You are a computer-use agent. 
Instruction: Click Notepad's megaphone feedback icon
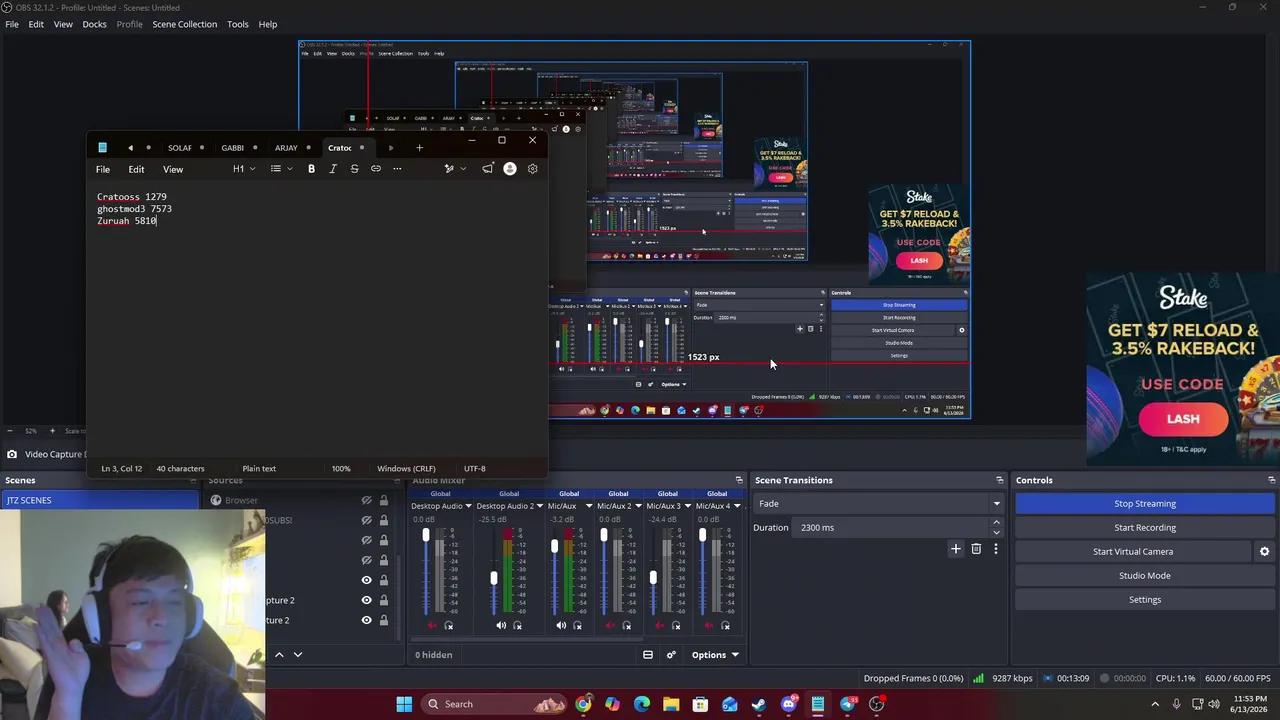pos(487,169)
